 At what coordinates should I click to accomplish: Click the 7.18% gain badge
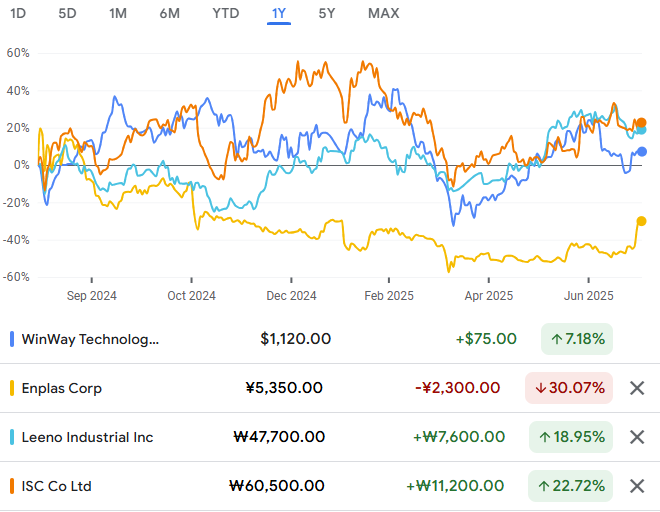(x=577, y=339)
